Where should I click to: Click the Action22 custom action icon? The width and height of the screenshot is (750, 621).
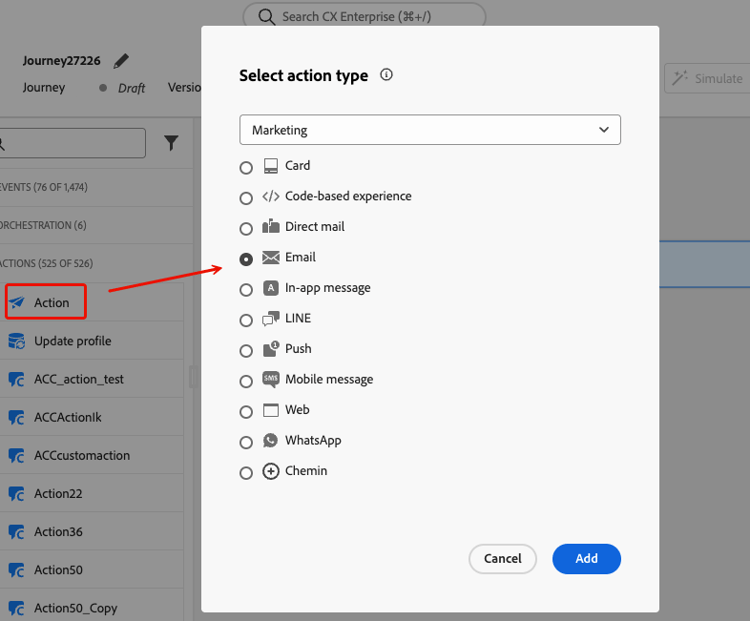[x=17, y=494]
